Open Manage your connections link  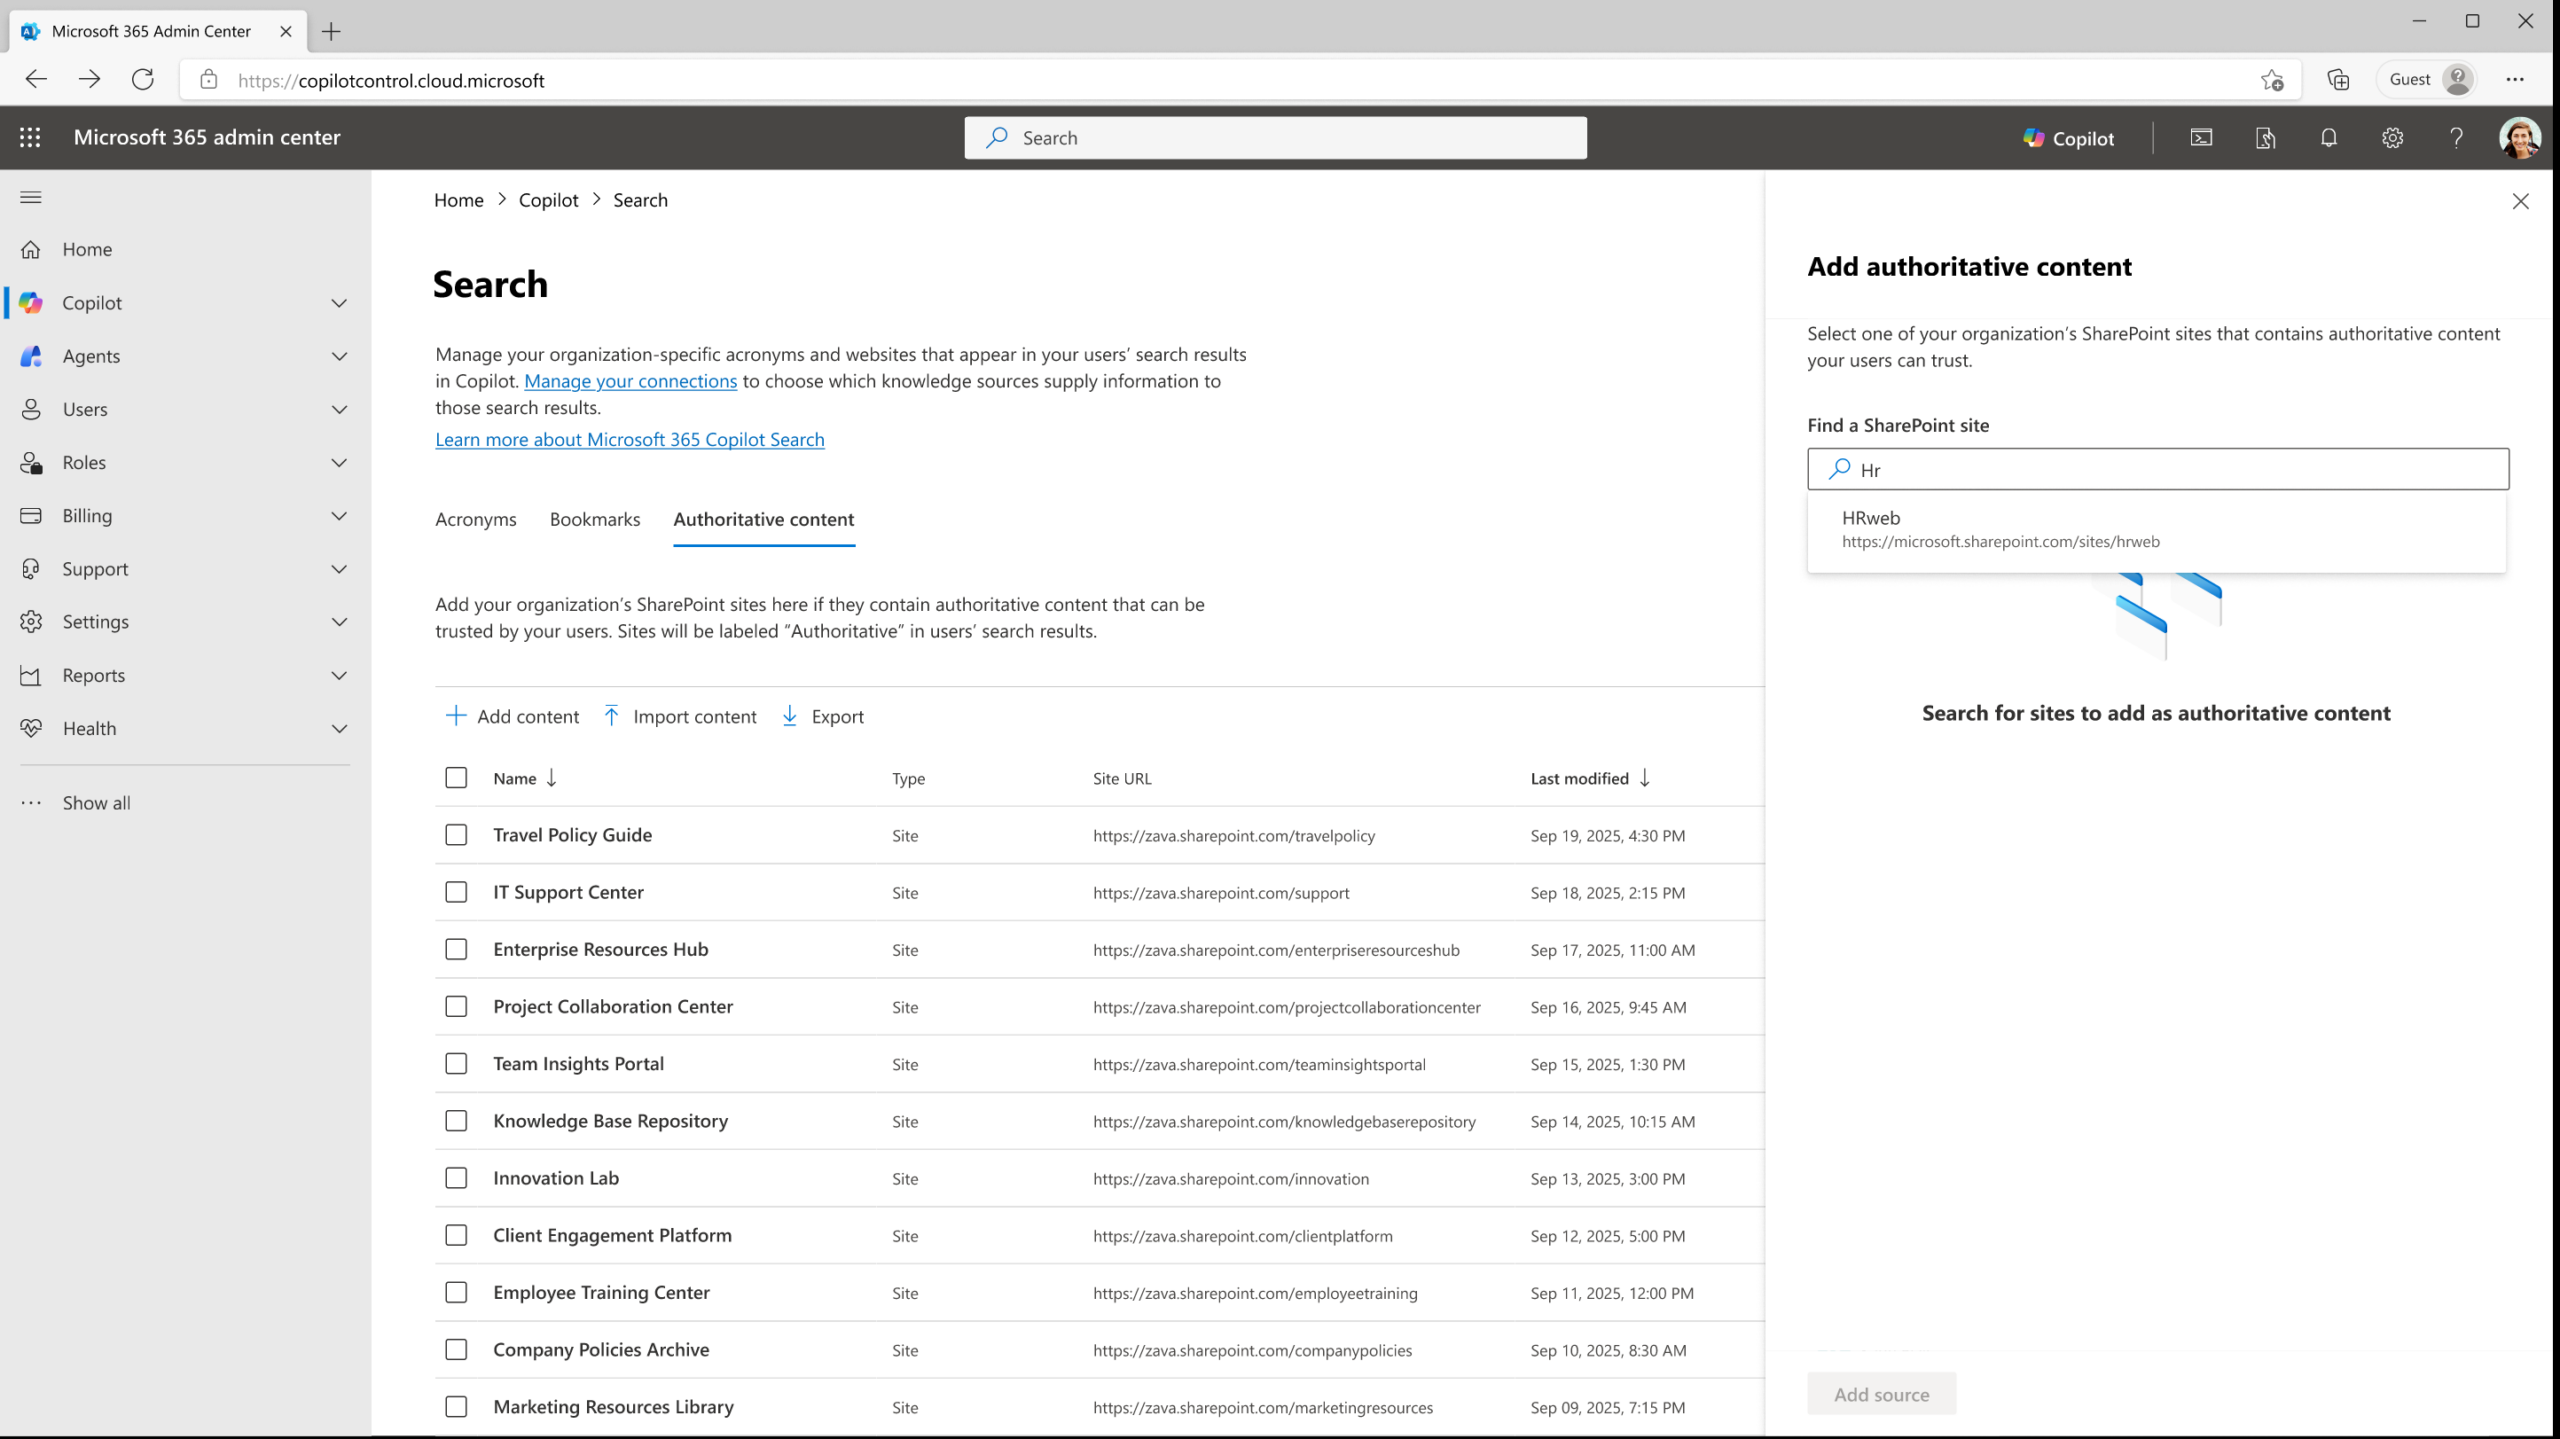click(630, 381)
